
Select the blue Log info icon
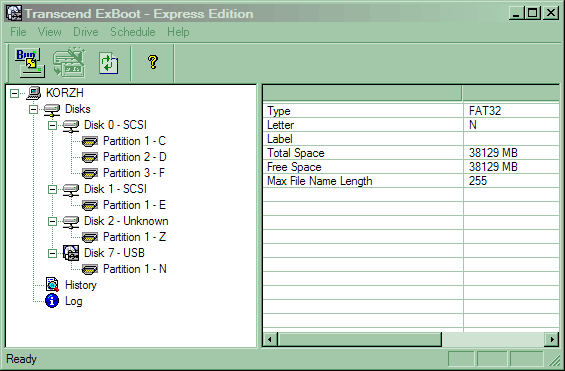tap(52, 301)
